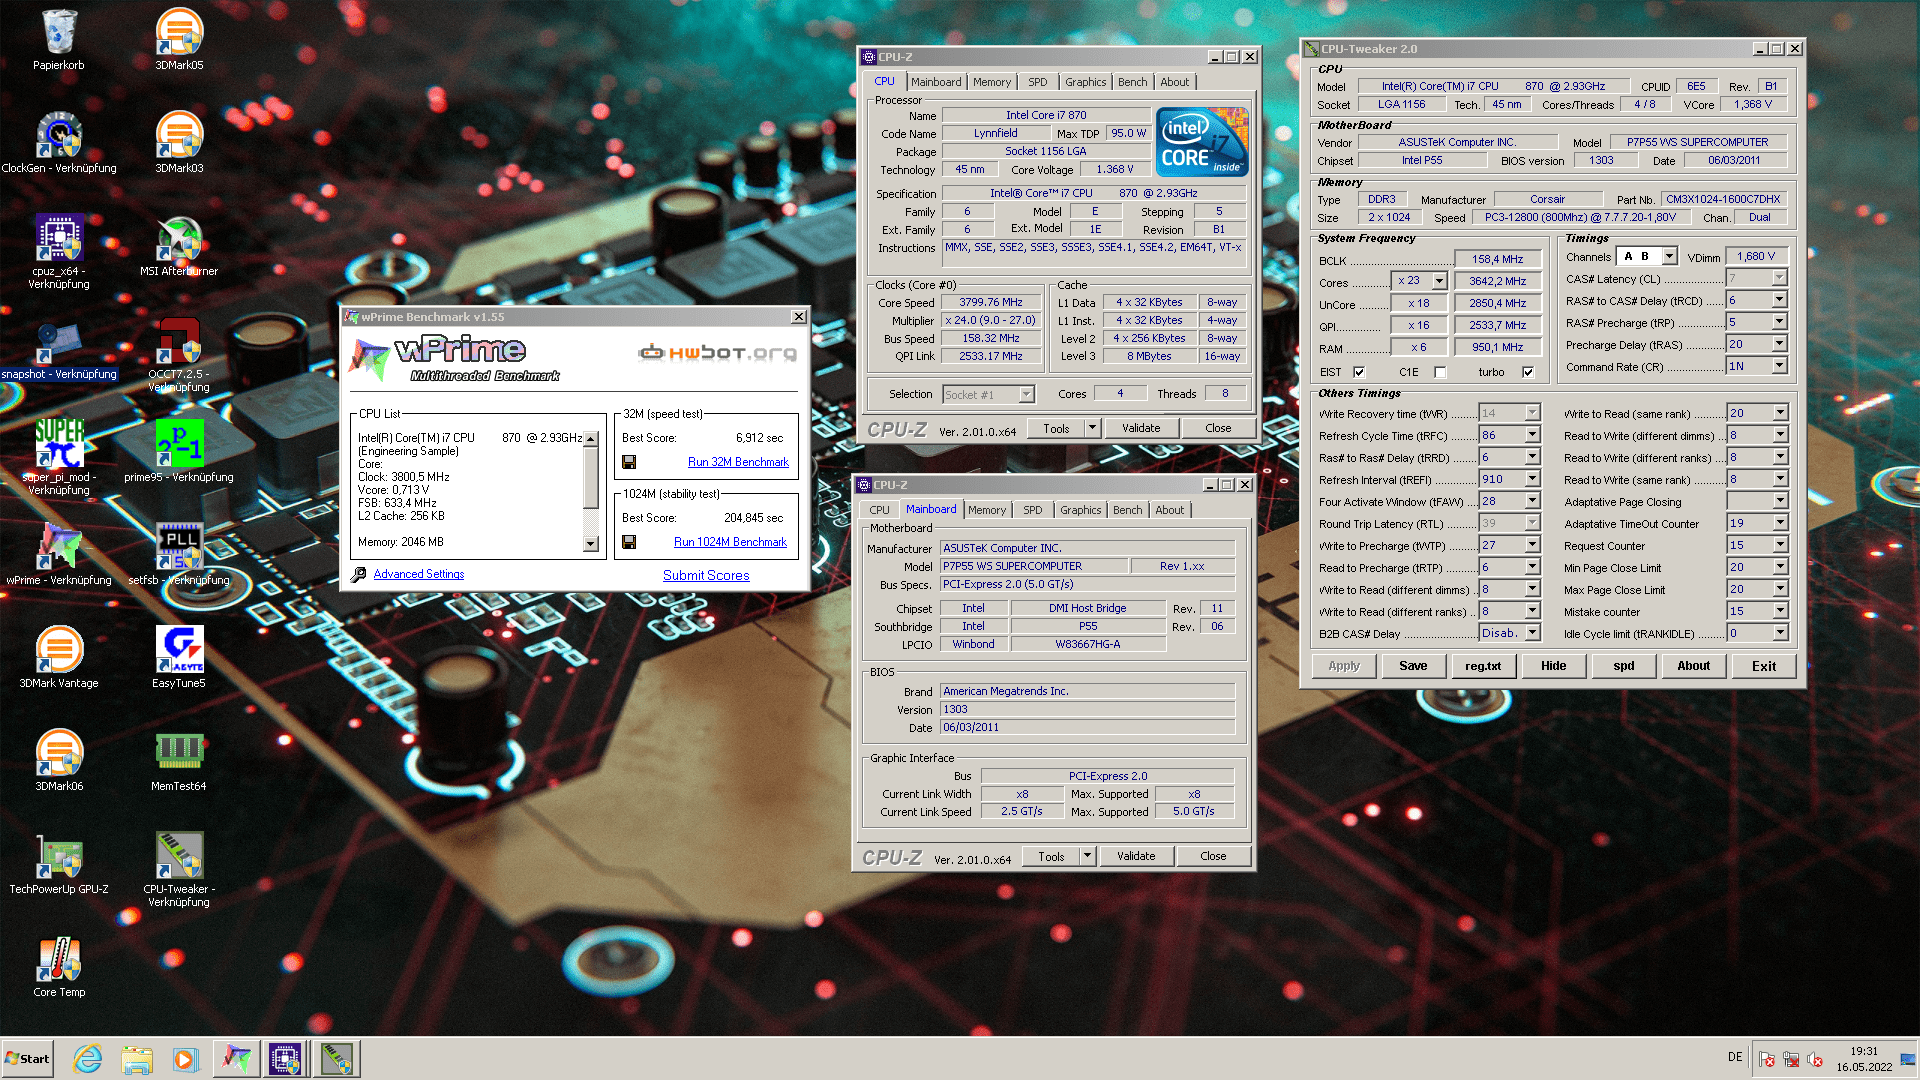Click the Run 32M Benchmark link
The image size is (1920, 1080).
738,462
